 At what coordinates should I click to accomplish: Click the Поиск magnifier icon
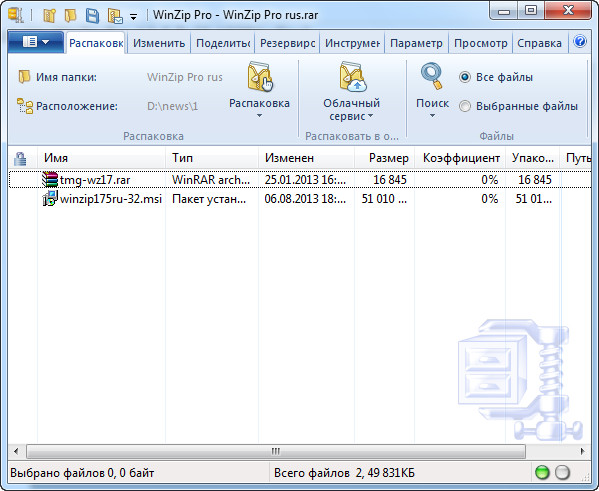pyautogui.click(x=432, y=76)
